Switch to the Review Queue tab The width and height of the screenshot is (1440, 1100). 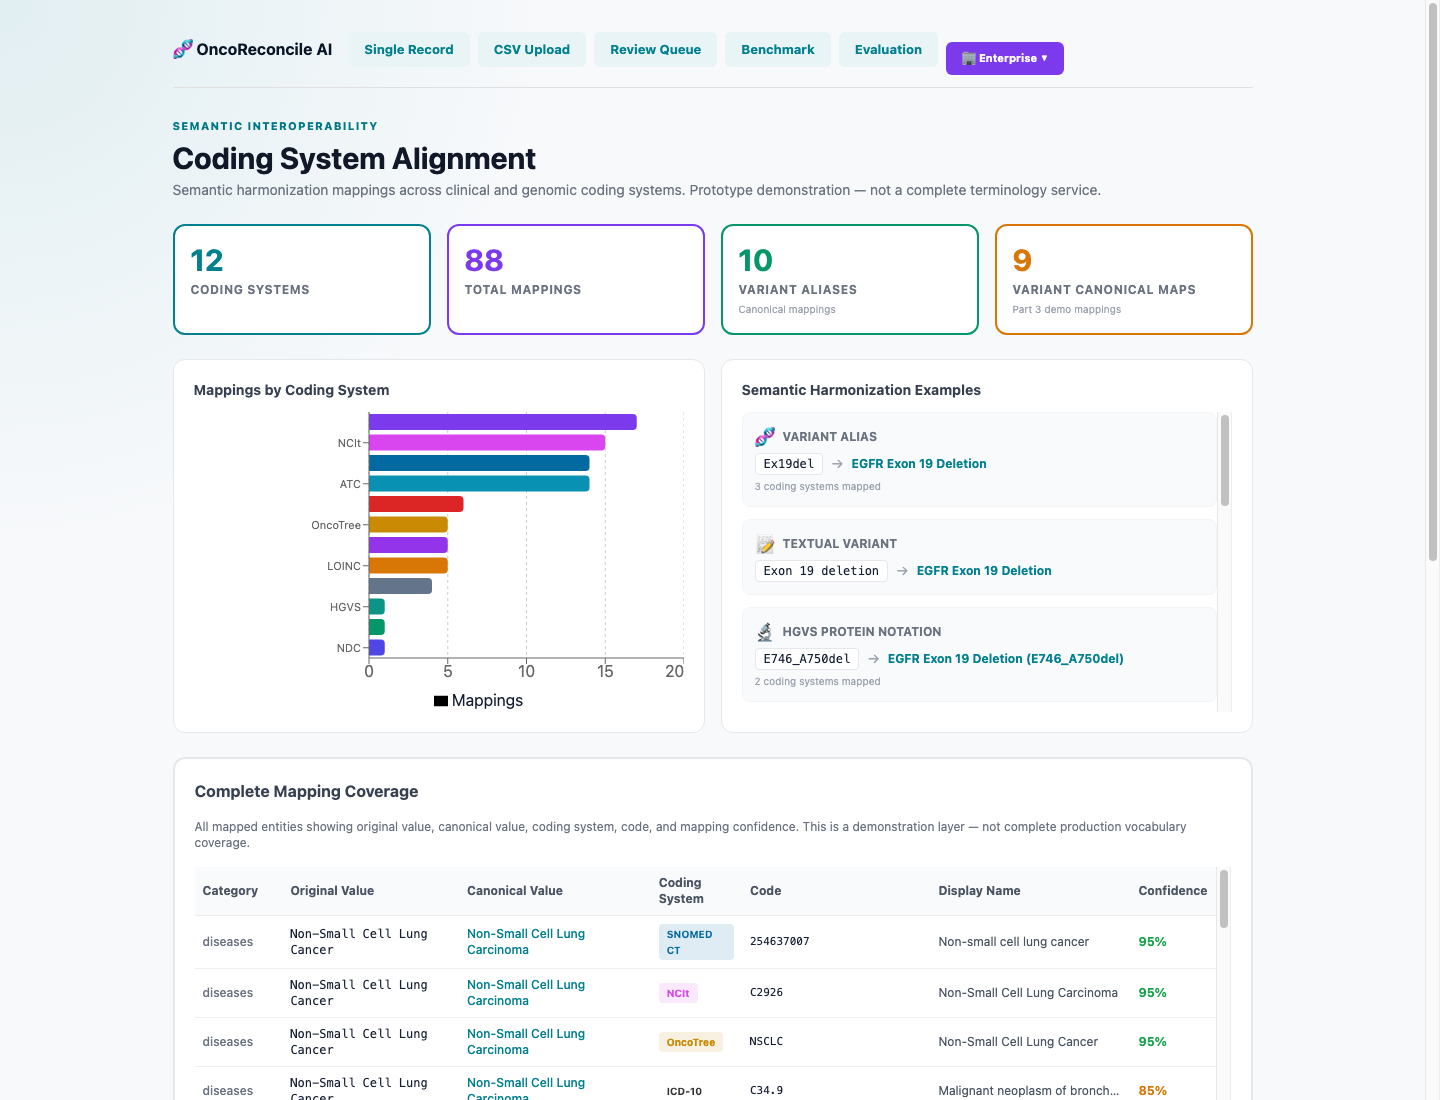click(x=655, y=49)
